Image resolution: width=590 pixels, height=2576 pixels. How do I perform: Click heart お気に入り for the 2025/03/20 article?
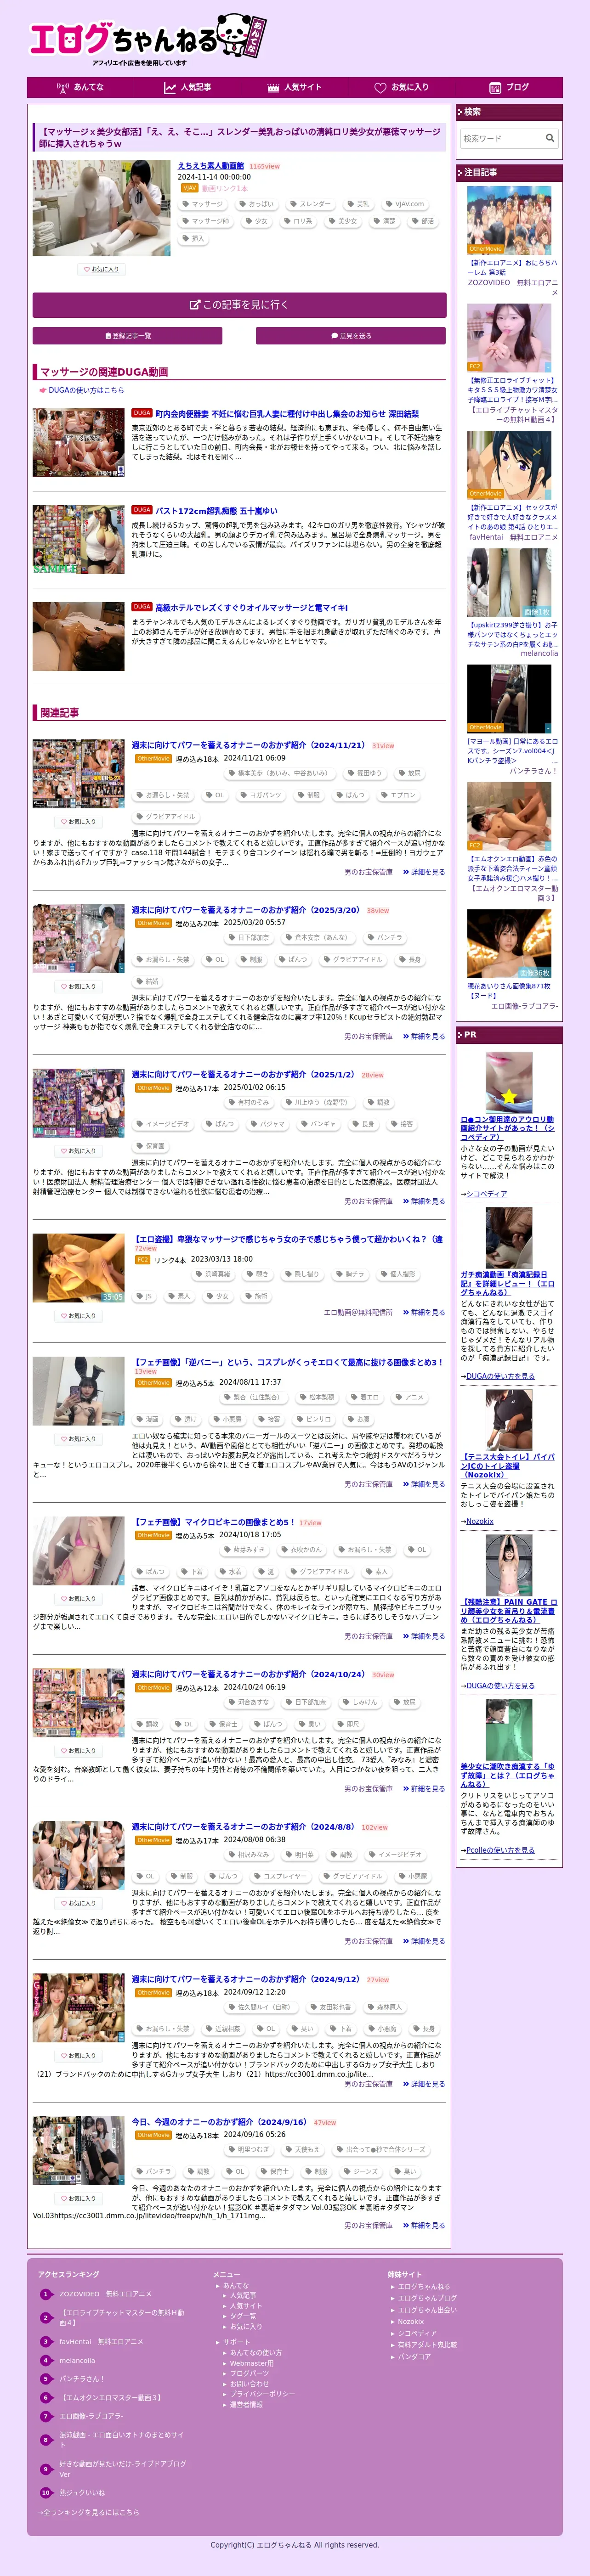(78, 986)
